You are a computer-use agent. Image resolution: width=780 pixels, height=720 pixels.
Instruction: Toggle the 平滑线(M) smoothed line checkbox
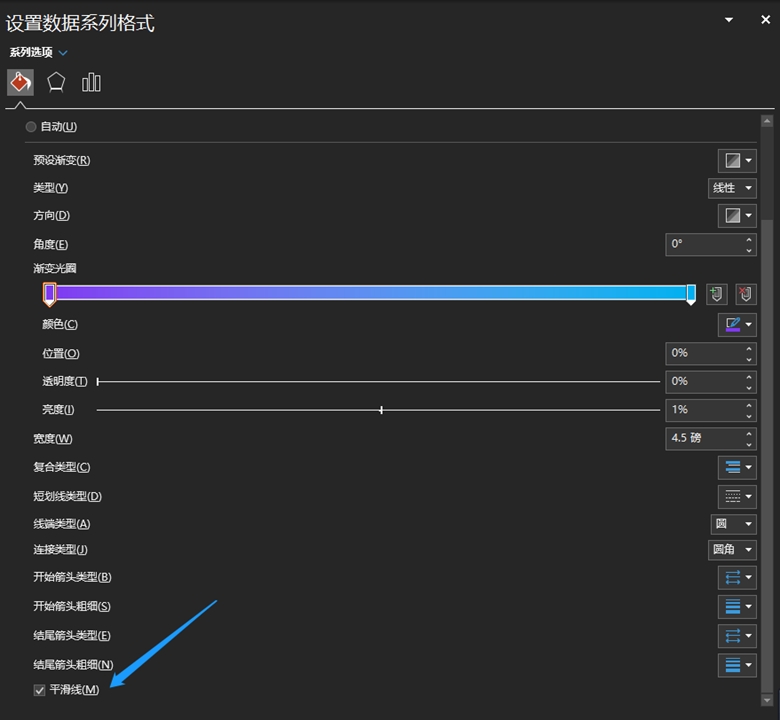[39, 690]
